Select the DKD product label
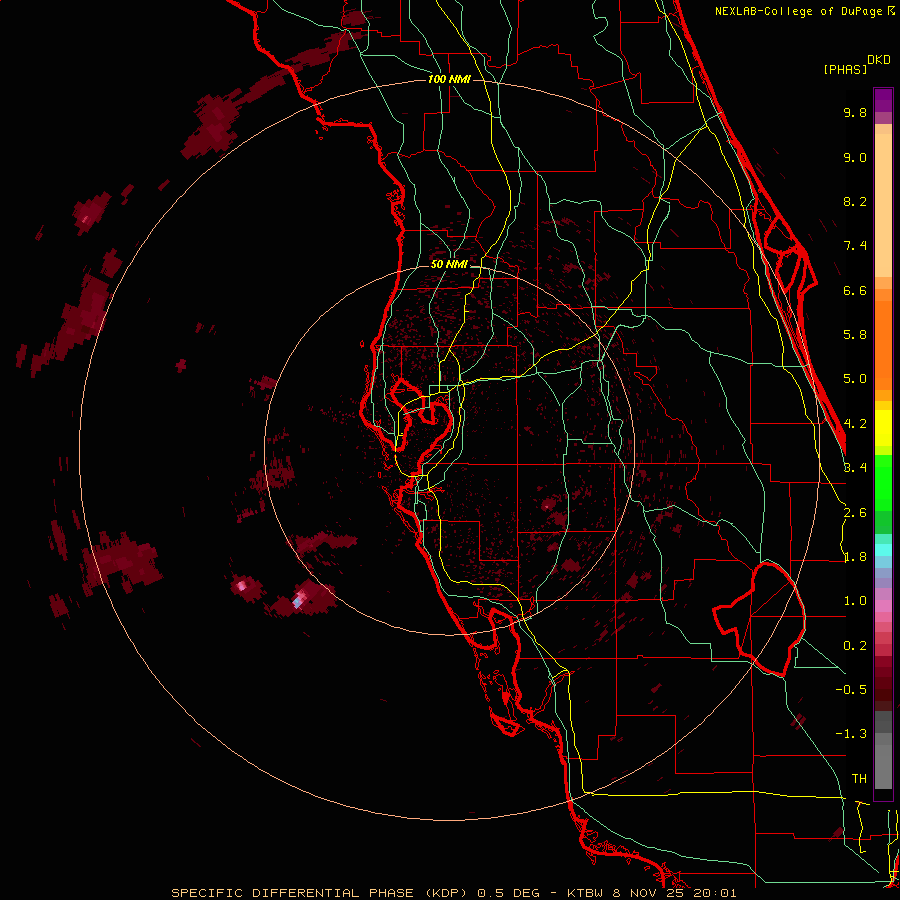This screenshot has width=900, height=900. (x=879, y=60)
